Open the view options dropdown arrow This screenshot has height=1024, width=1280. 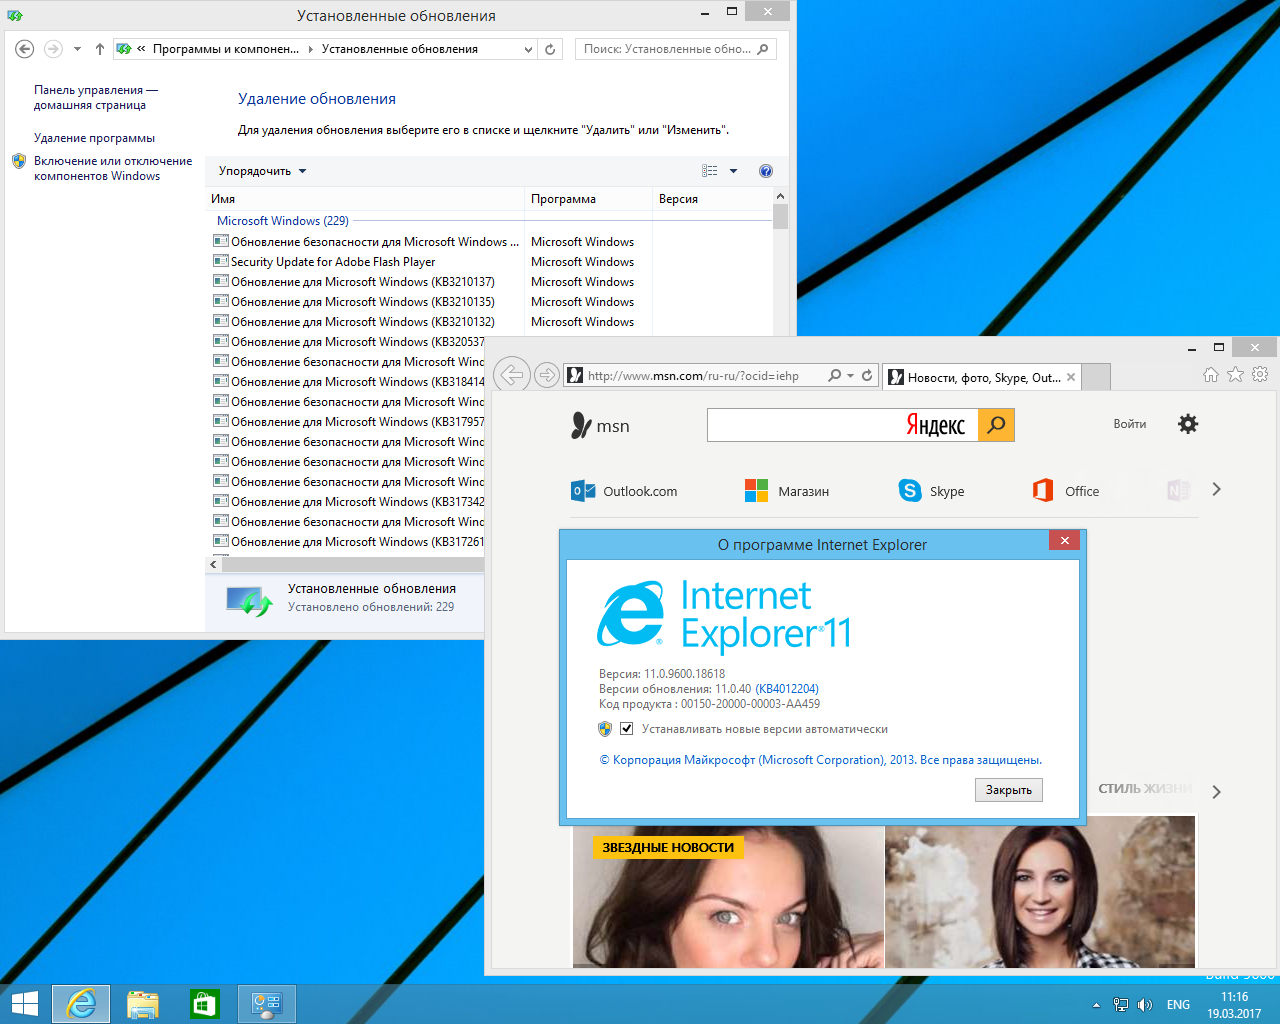pyautogui.click(x=733, y=171)
